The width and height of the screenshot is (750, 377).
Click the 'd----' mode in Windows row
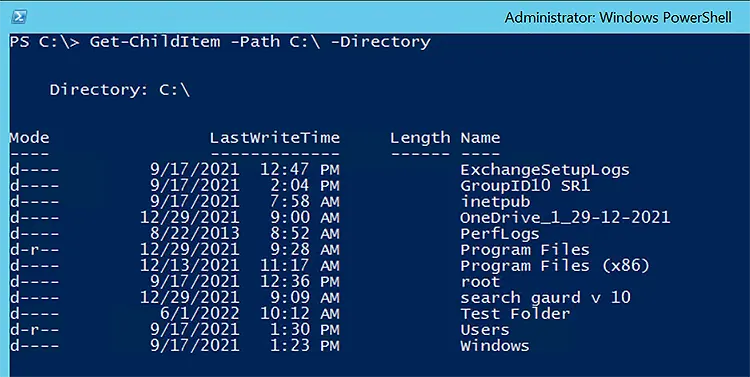click(34, 346)
